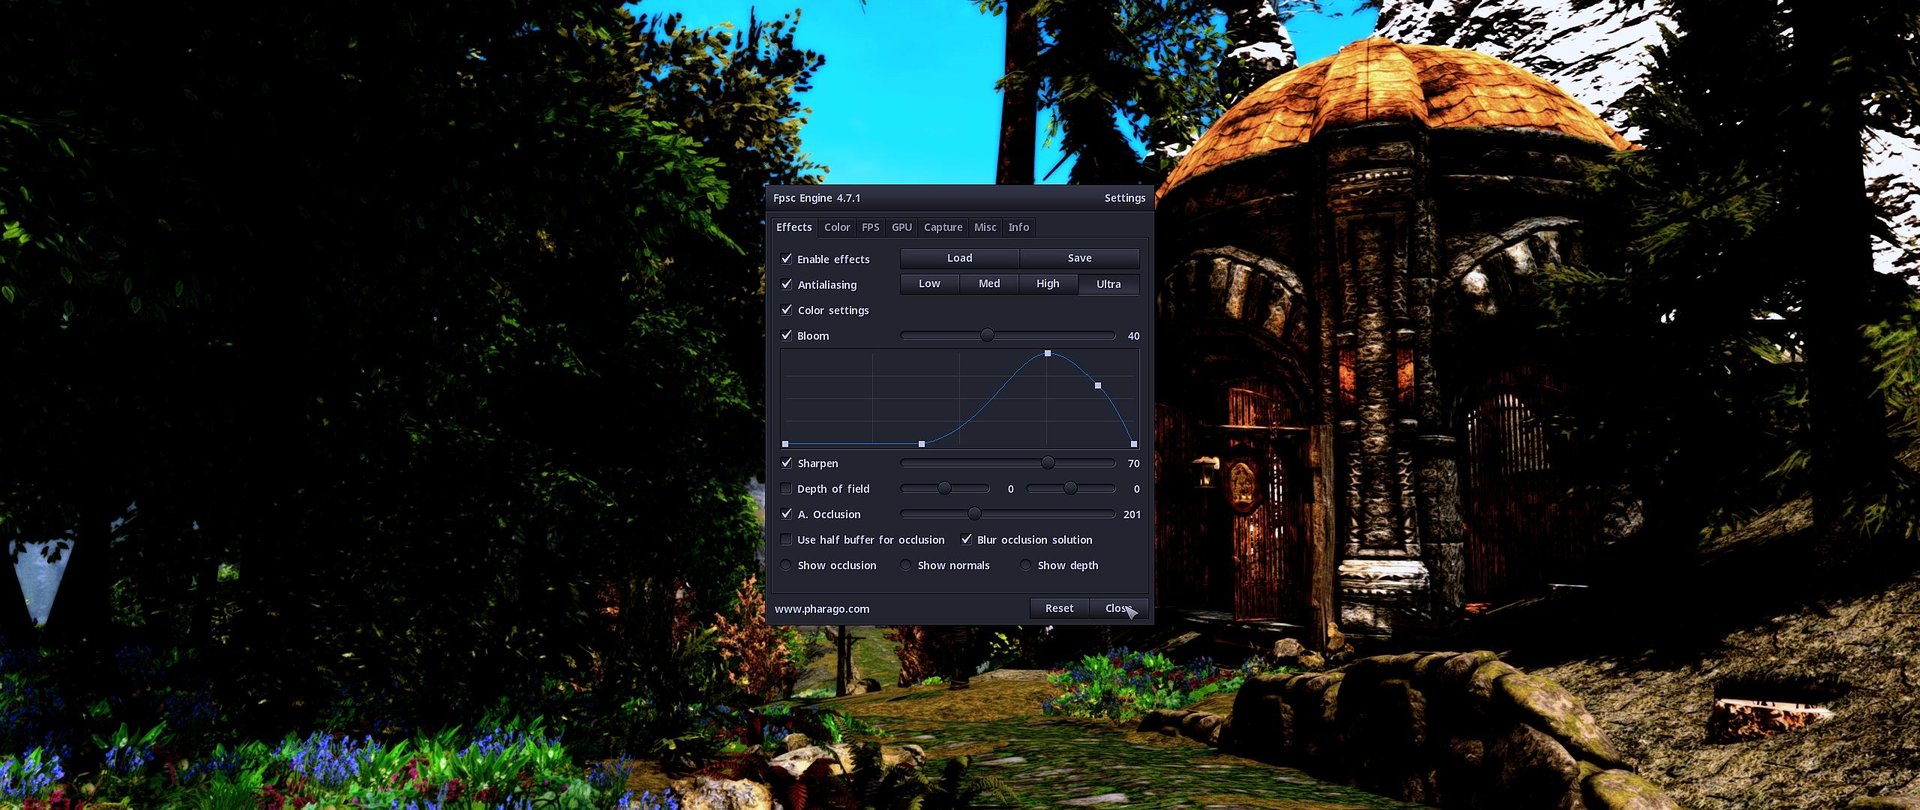
Task: Uncheck Blur occlusion solution
Action: [967, 540]
